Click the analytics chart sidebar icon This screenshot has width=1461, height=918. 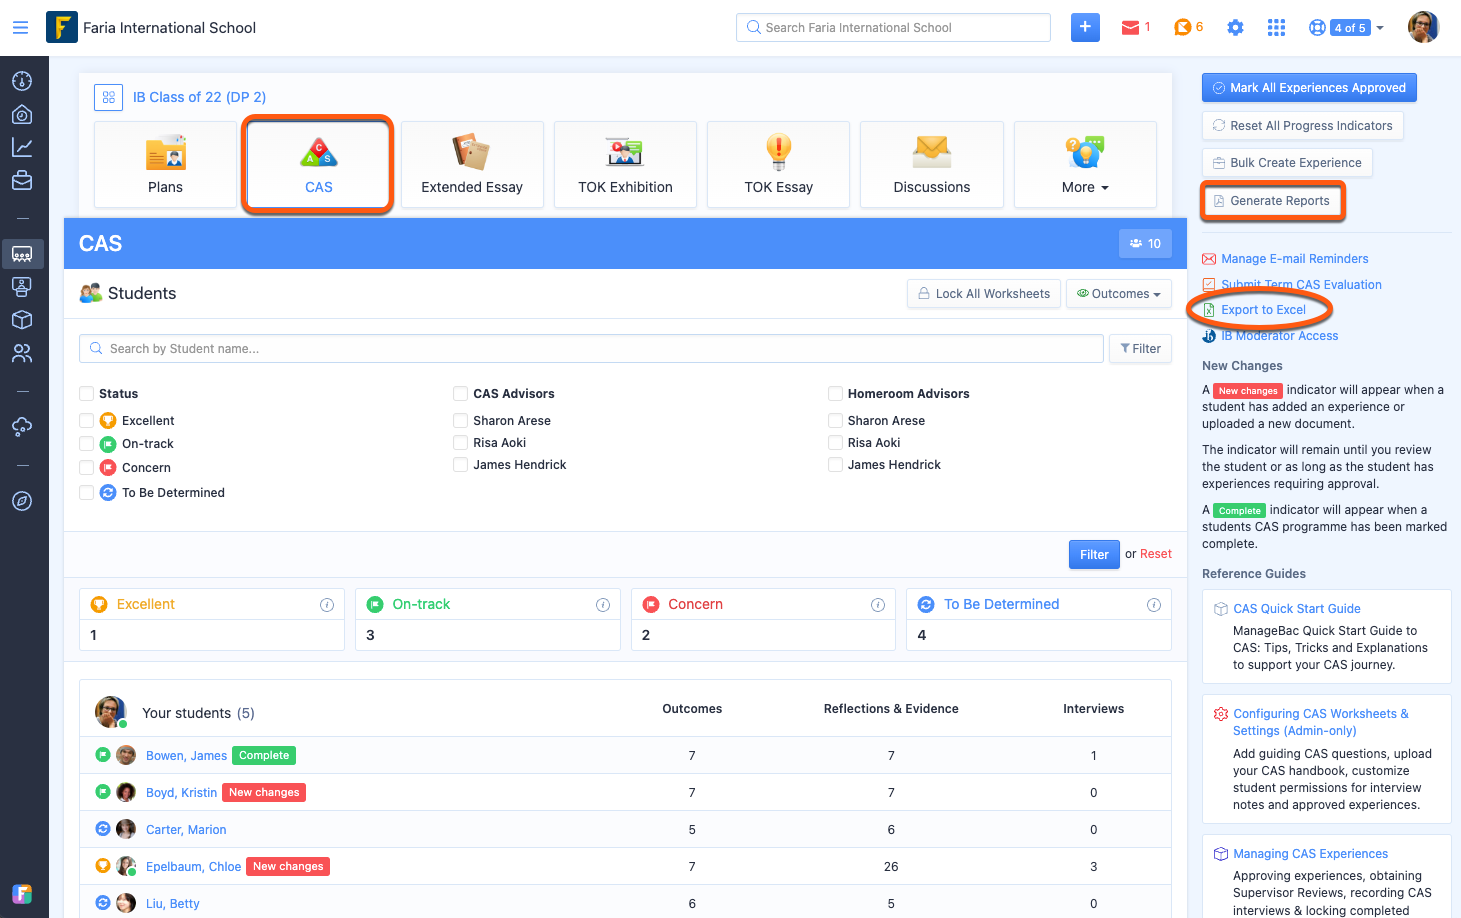point(22,147)
